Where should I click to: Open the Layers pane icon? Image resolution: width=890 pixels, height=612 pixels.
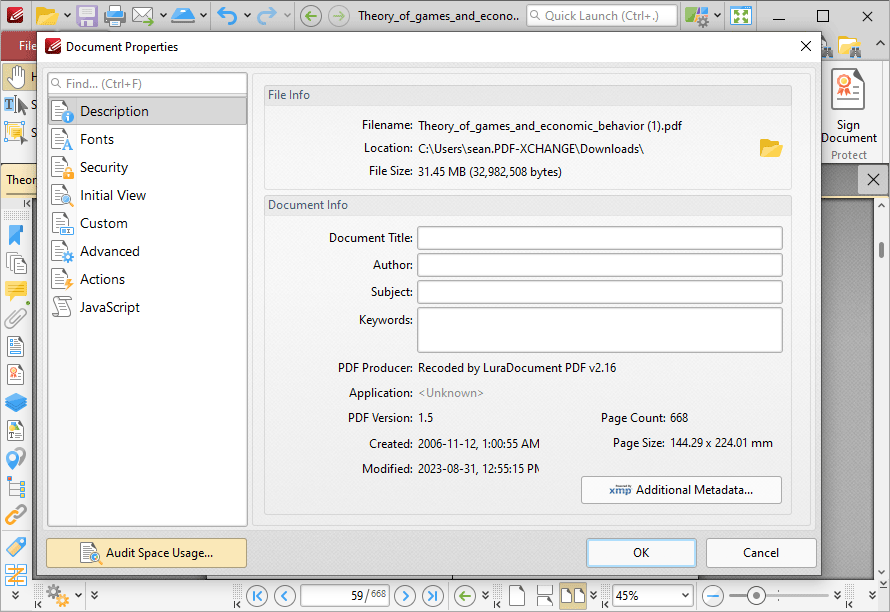(x=15, y=403)
